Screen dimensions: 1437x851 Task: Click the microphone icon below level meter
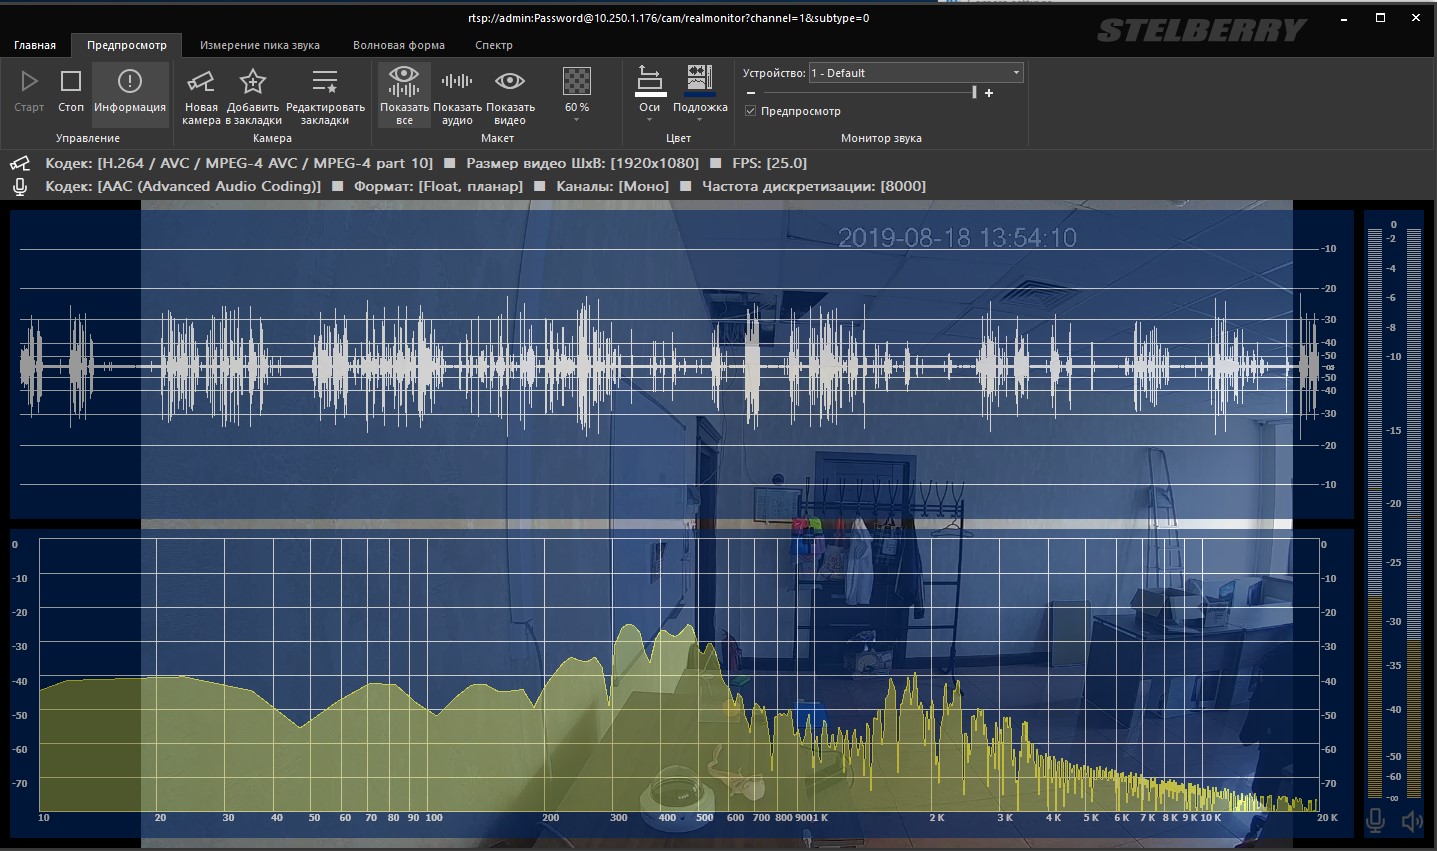pyautogui.click(x=1376, y=821)
